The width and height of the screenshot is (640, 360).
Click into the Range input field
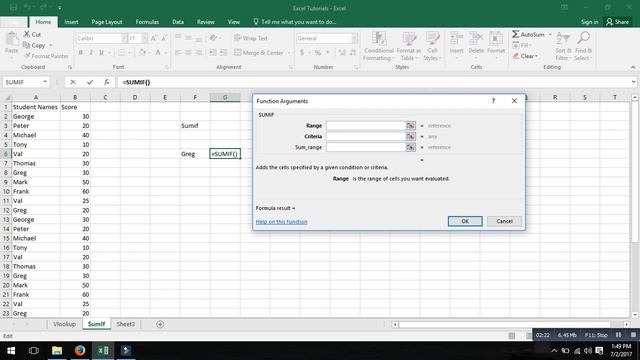[366, 126]
